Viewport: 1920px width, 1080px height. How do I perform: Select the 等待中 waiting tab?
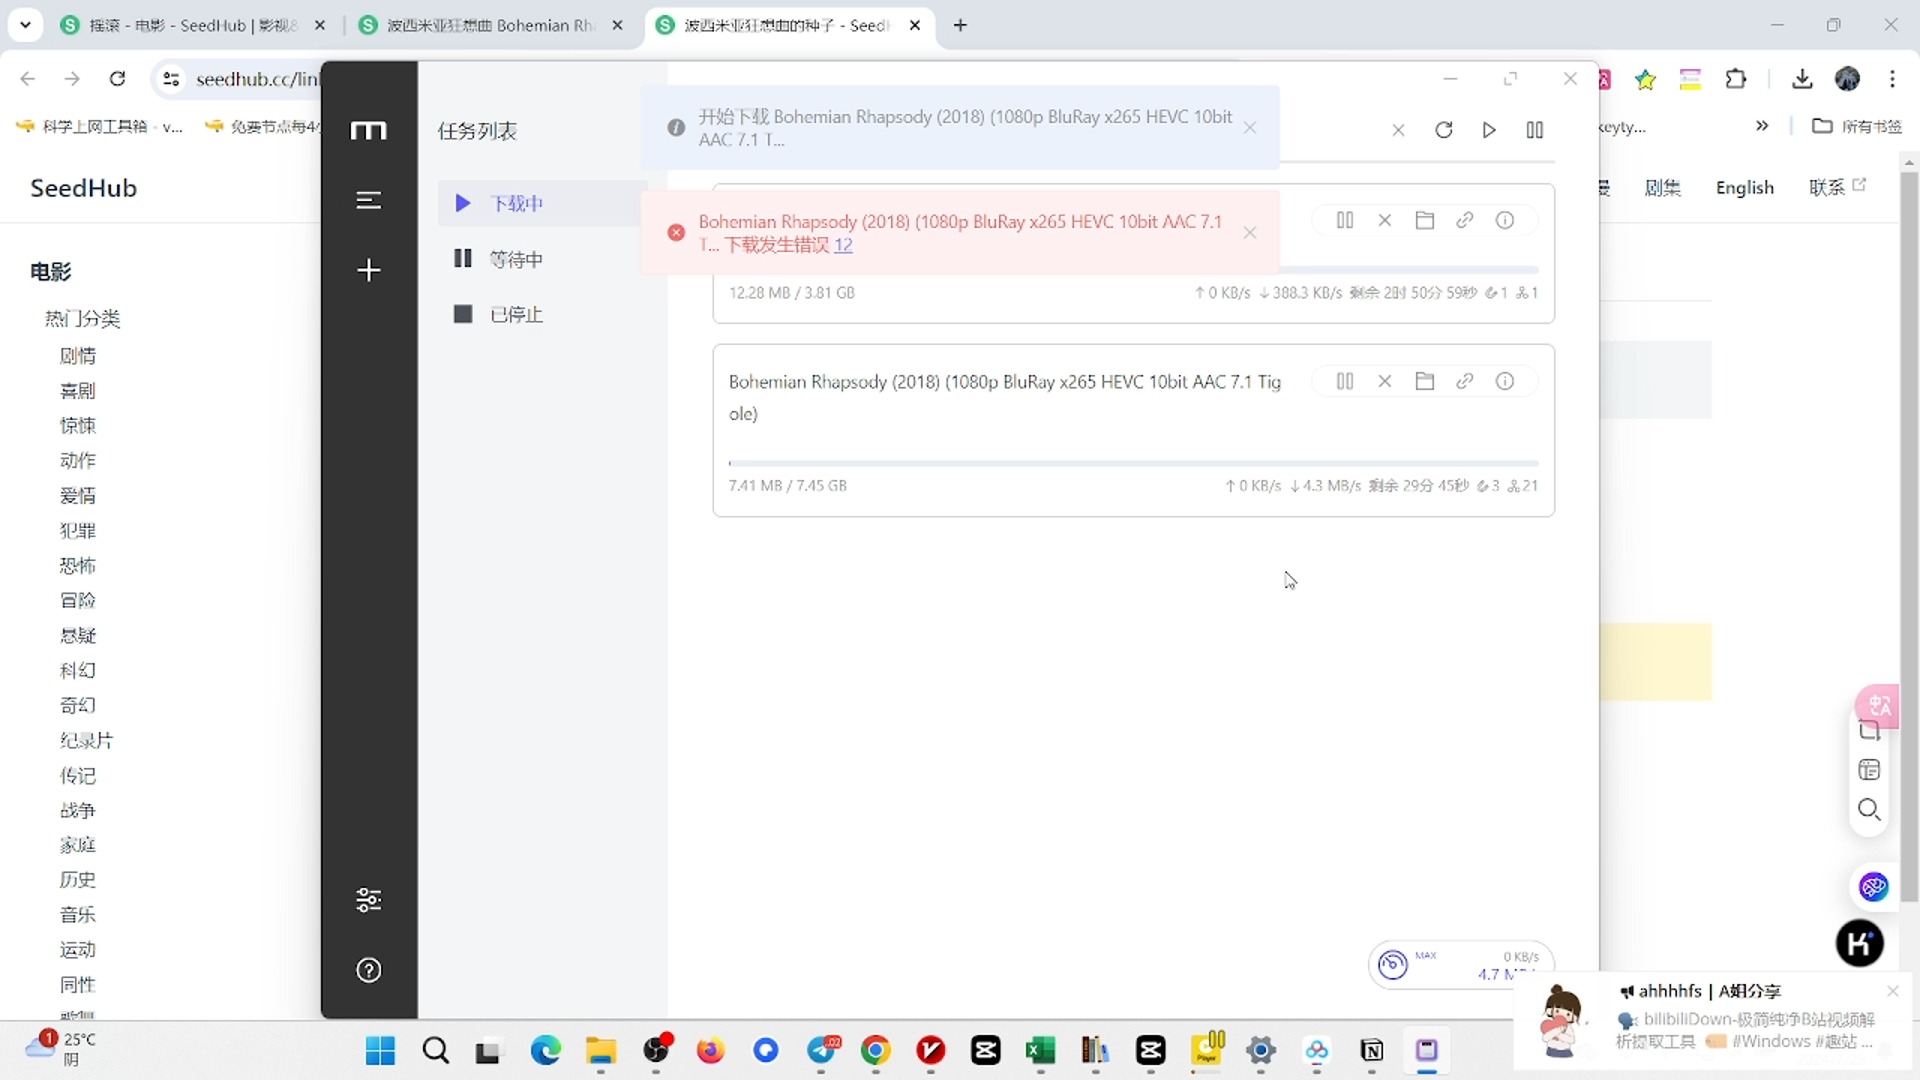coord(542,259)
